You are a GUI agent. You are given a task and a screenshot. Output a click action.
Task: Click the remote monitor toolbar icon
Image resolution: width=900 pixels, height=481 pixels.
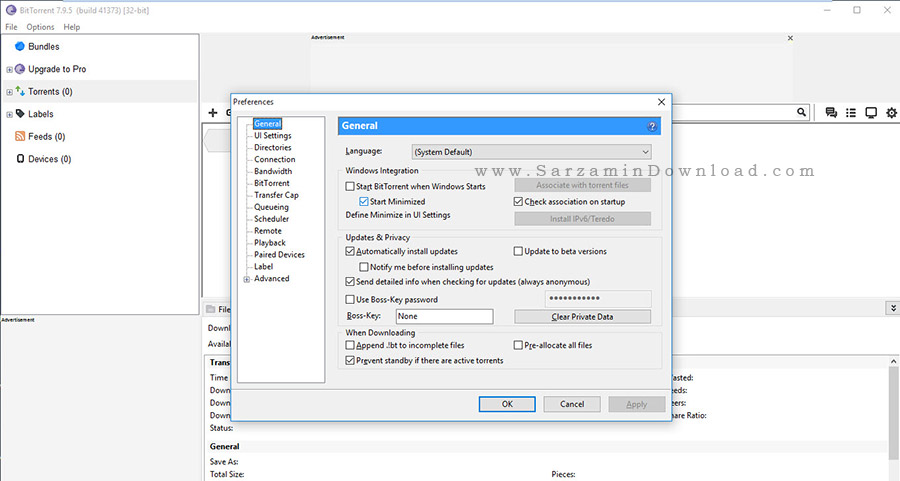[x=871, y=113]
